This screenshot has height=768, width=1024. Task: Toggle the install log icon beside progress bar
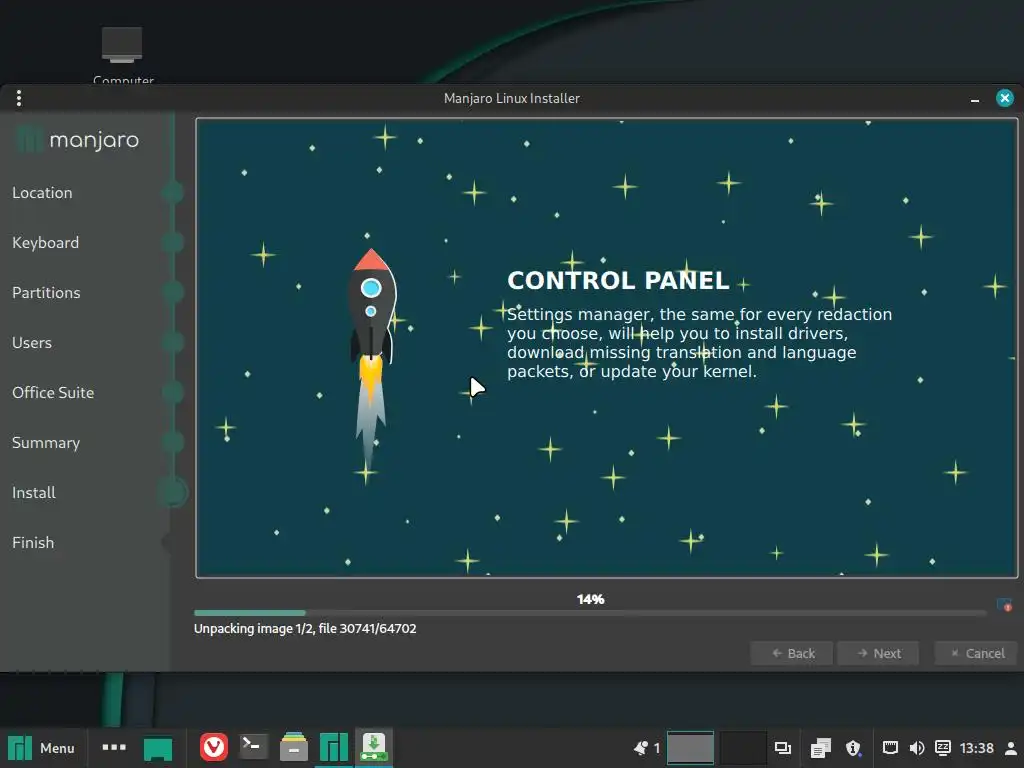coord(1004,605)
